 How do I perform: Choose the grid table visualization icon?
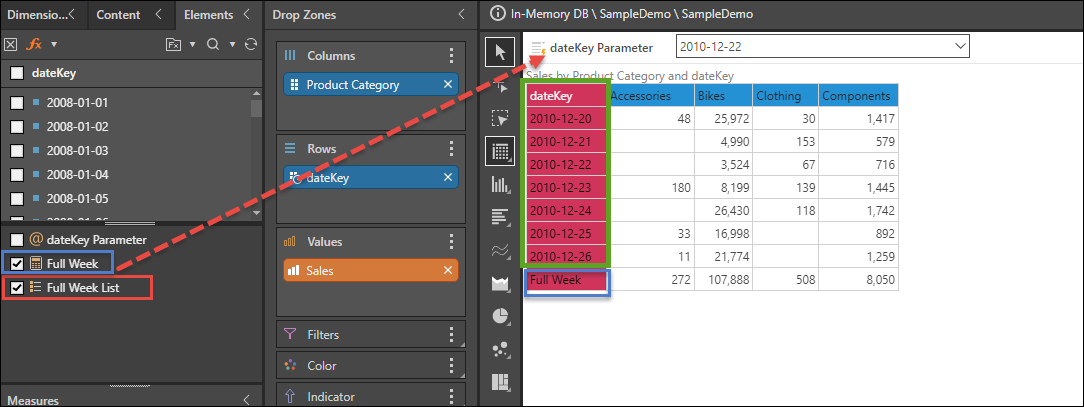click(x=501, y=151)
